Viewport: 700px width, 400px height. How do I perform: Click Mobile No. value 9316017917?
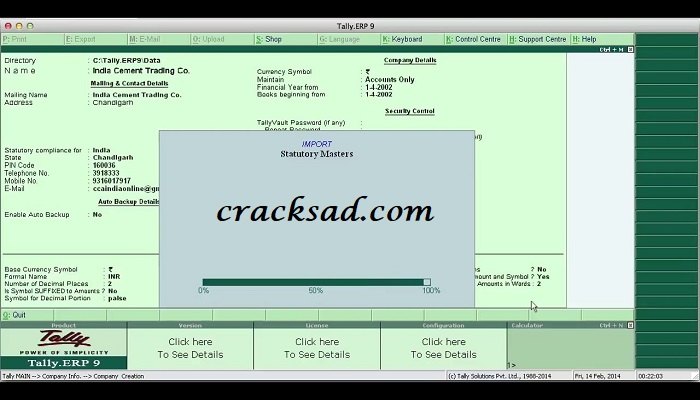(112, 181)
